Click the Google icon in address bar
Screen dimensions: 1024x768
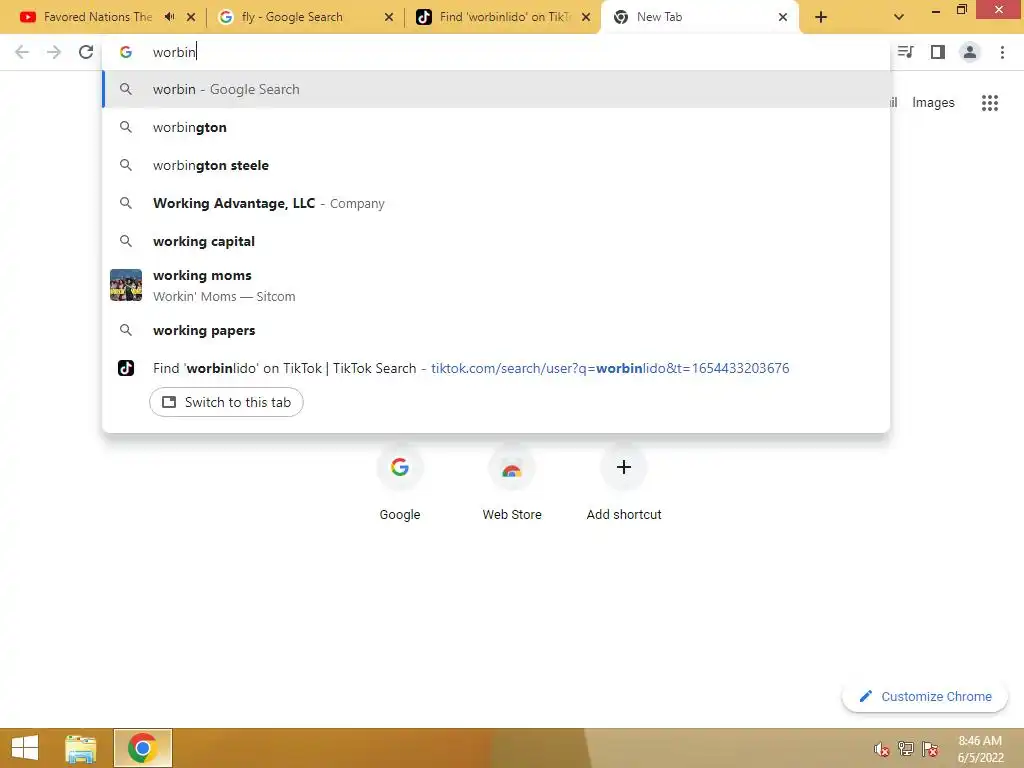coord(126,52)
